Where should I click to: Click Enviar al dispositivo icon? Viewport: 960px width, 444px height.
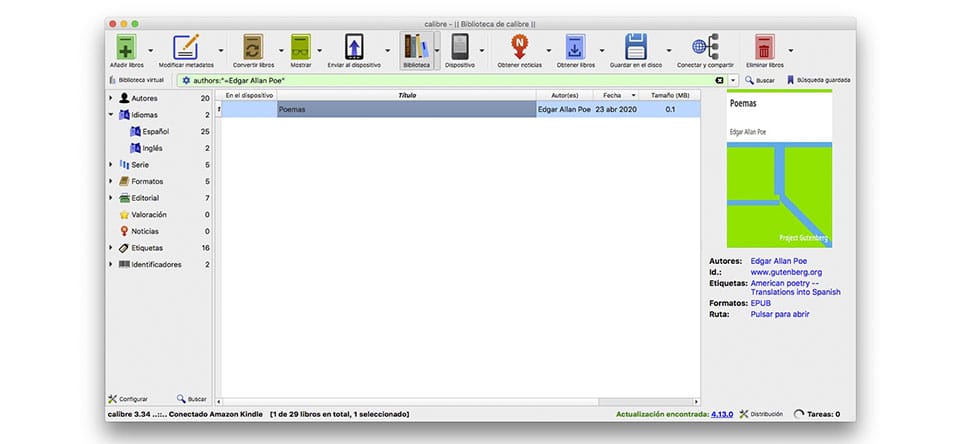[354, 47]
